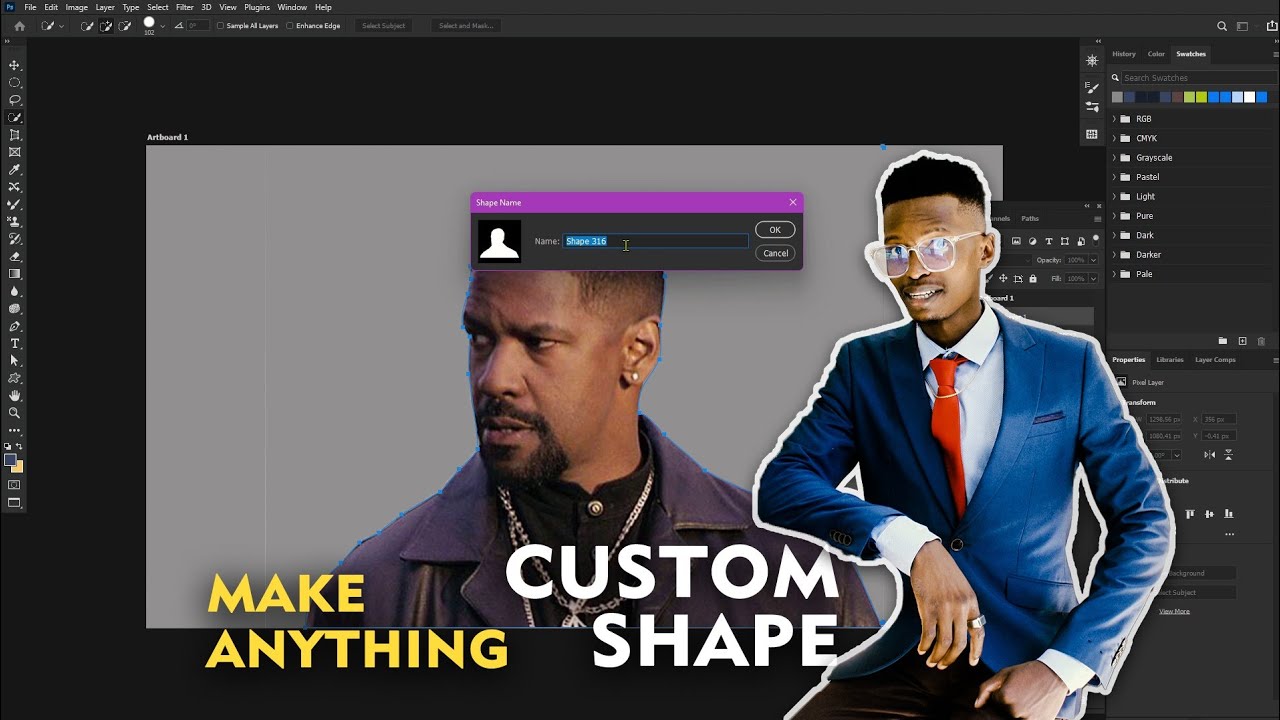The image size is (1280, 720).
Task: Expand the RGB swatch group
Action: [x=1114, y=119]
